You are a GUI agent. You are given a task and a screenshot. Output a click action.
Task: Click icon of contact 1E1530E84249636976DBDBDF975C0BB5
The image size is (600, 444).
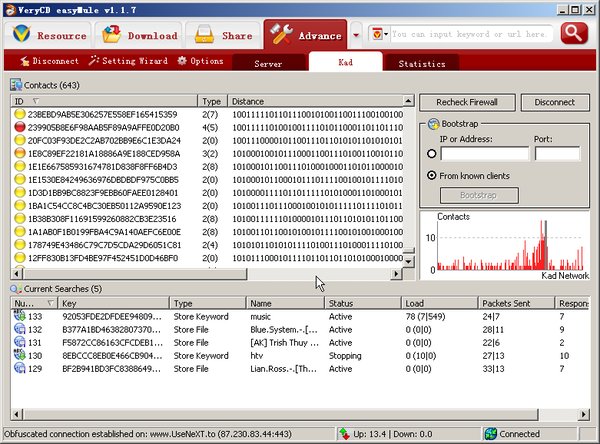[20, 179]
